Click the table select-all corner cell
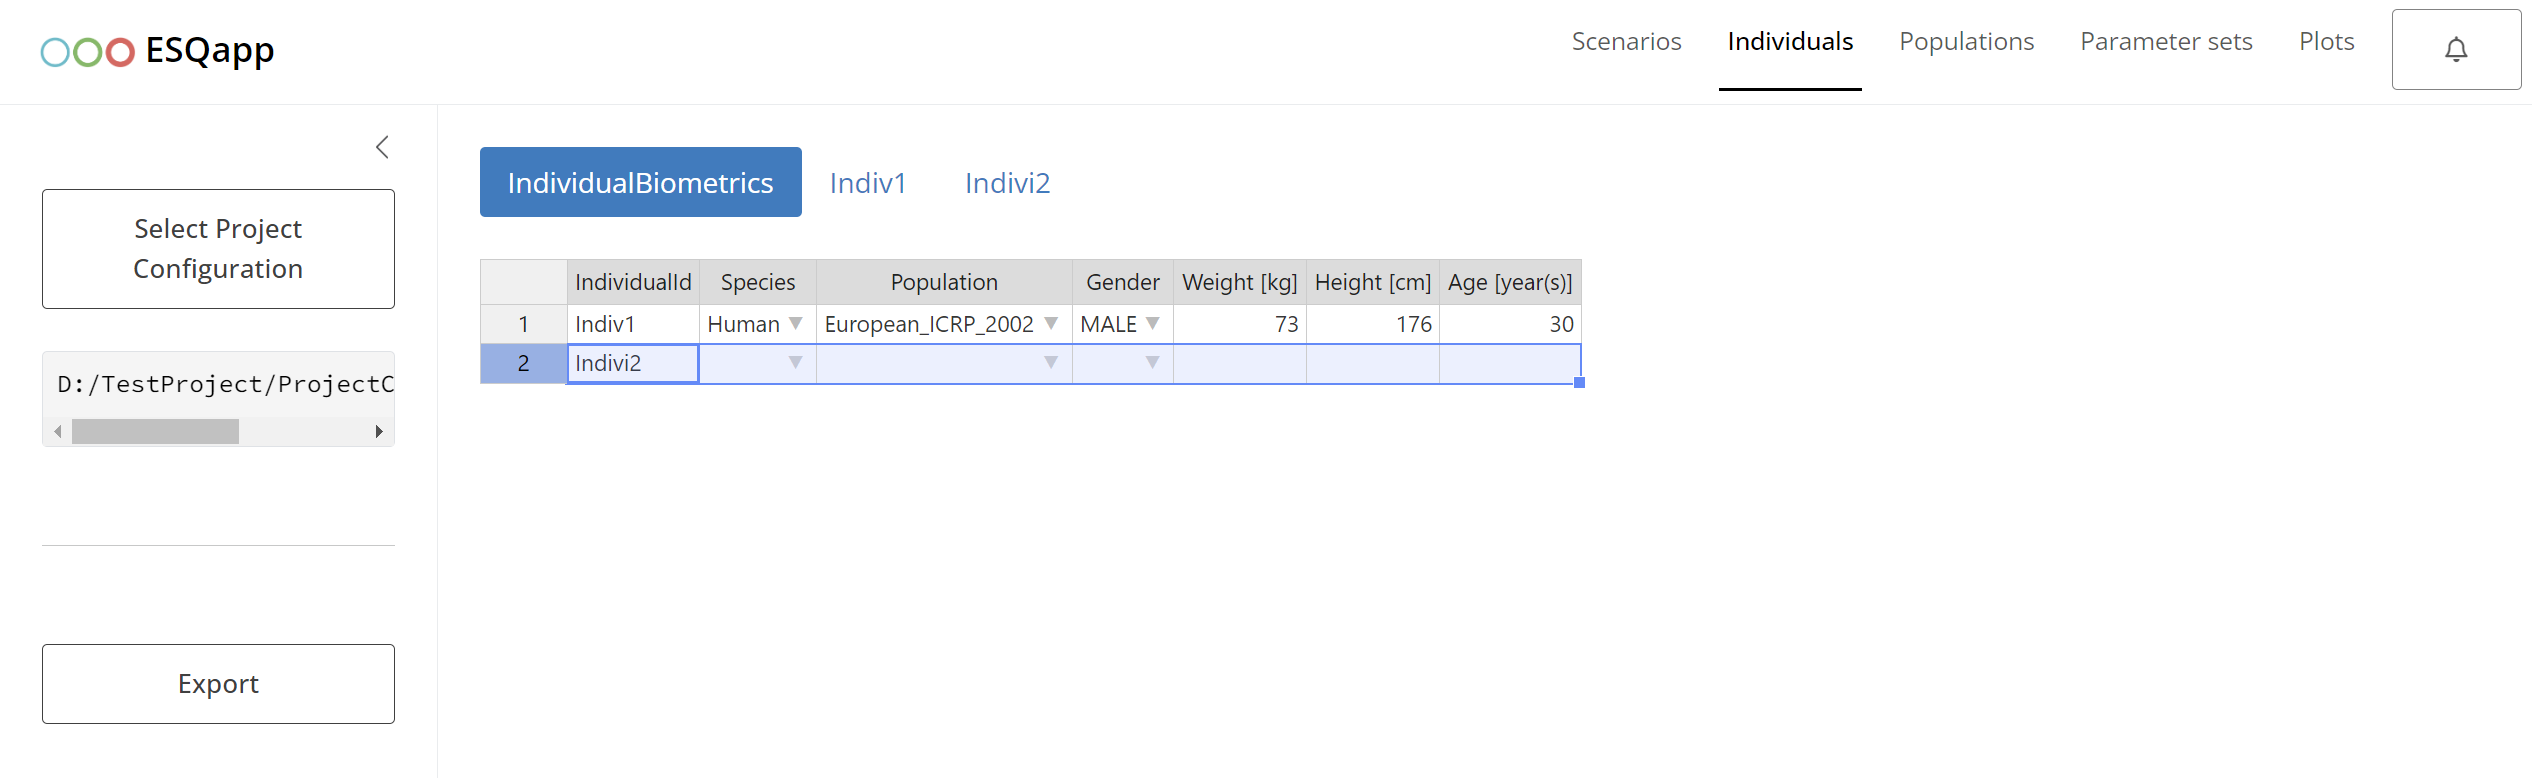The image size is (2532, 778). tap(524, 282)
